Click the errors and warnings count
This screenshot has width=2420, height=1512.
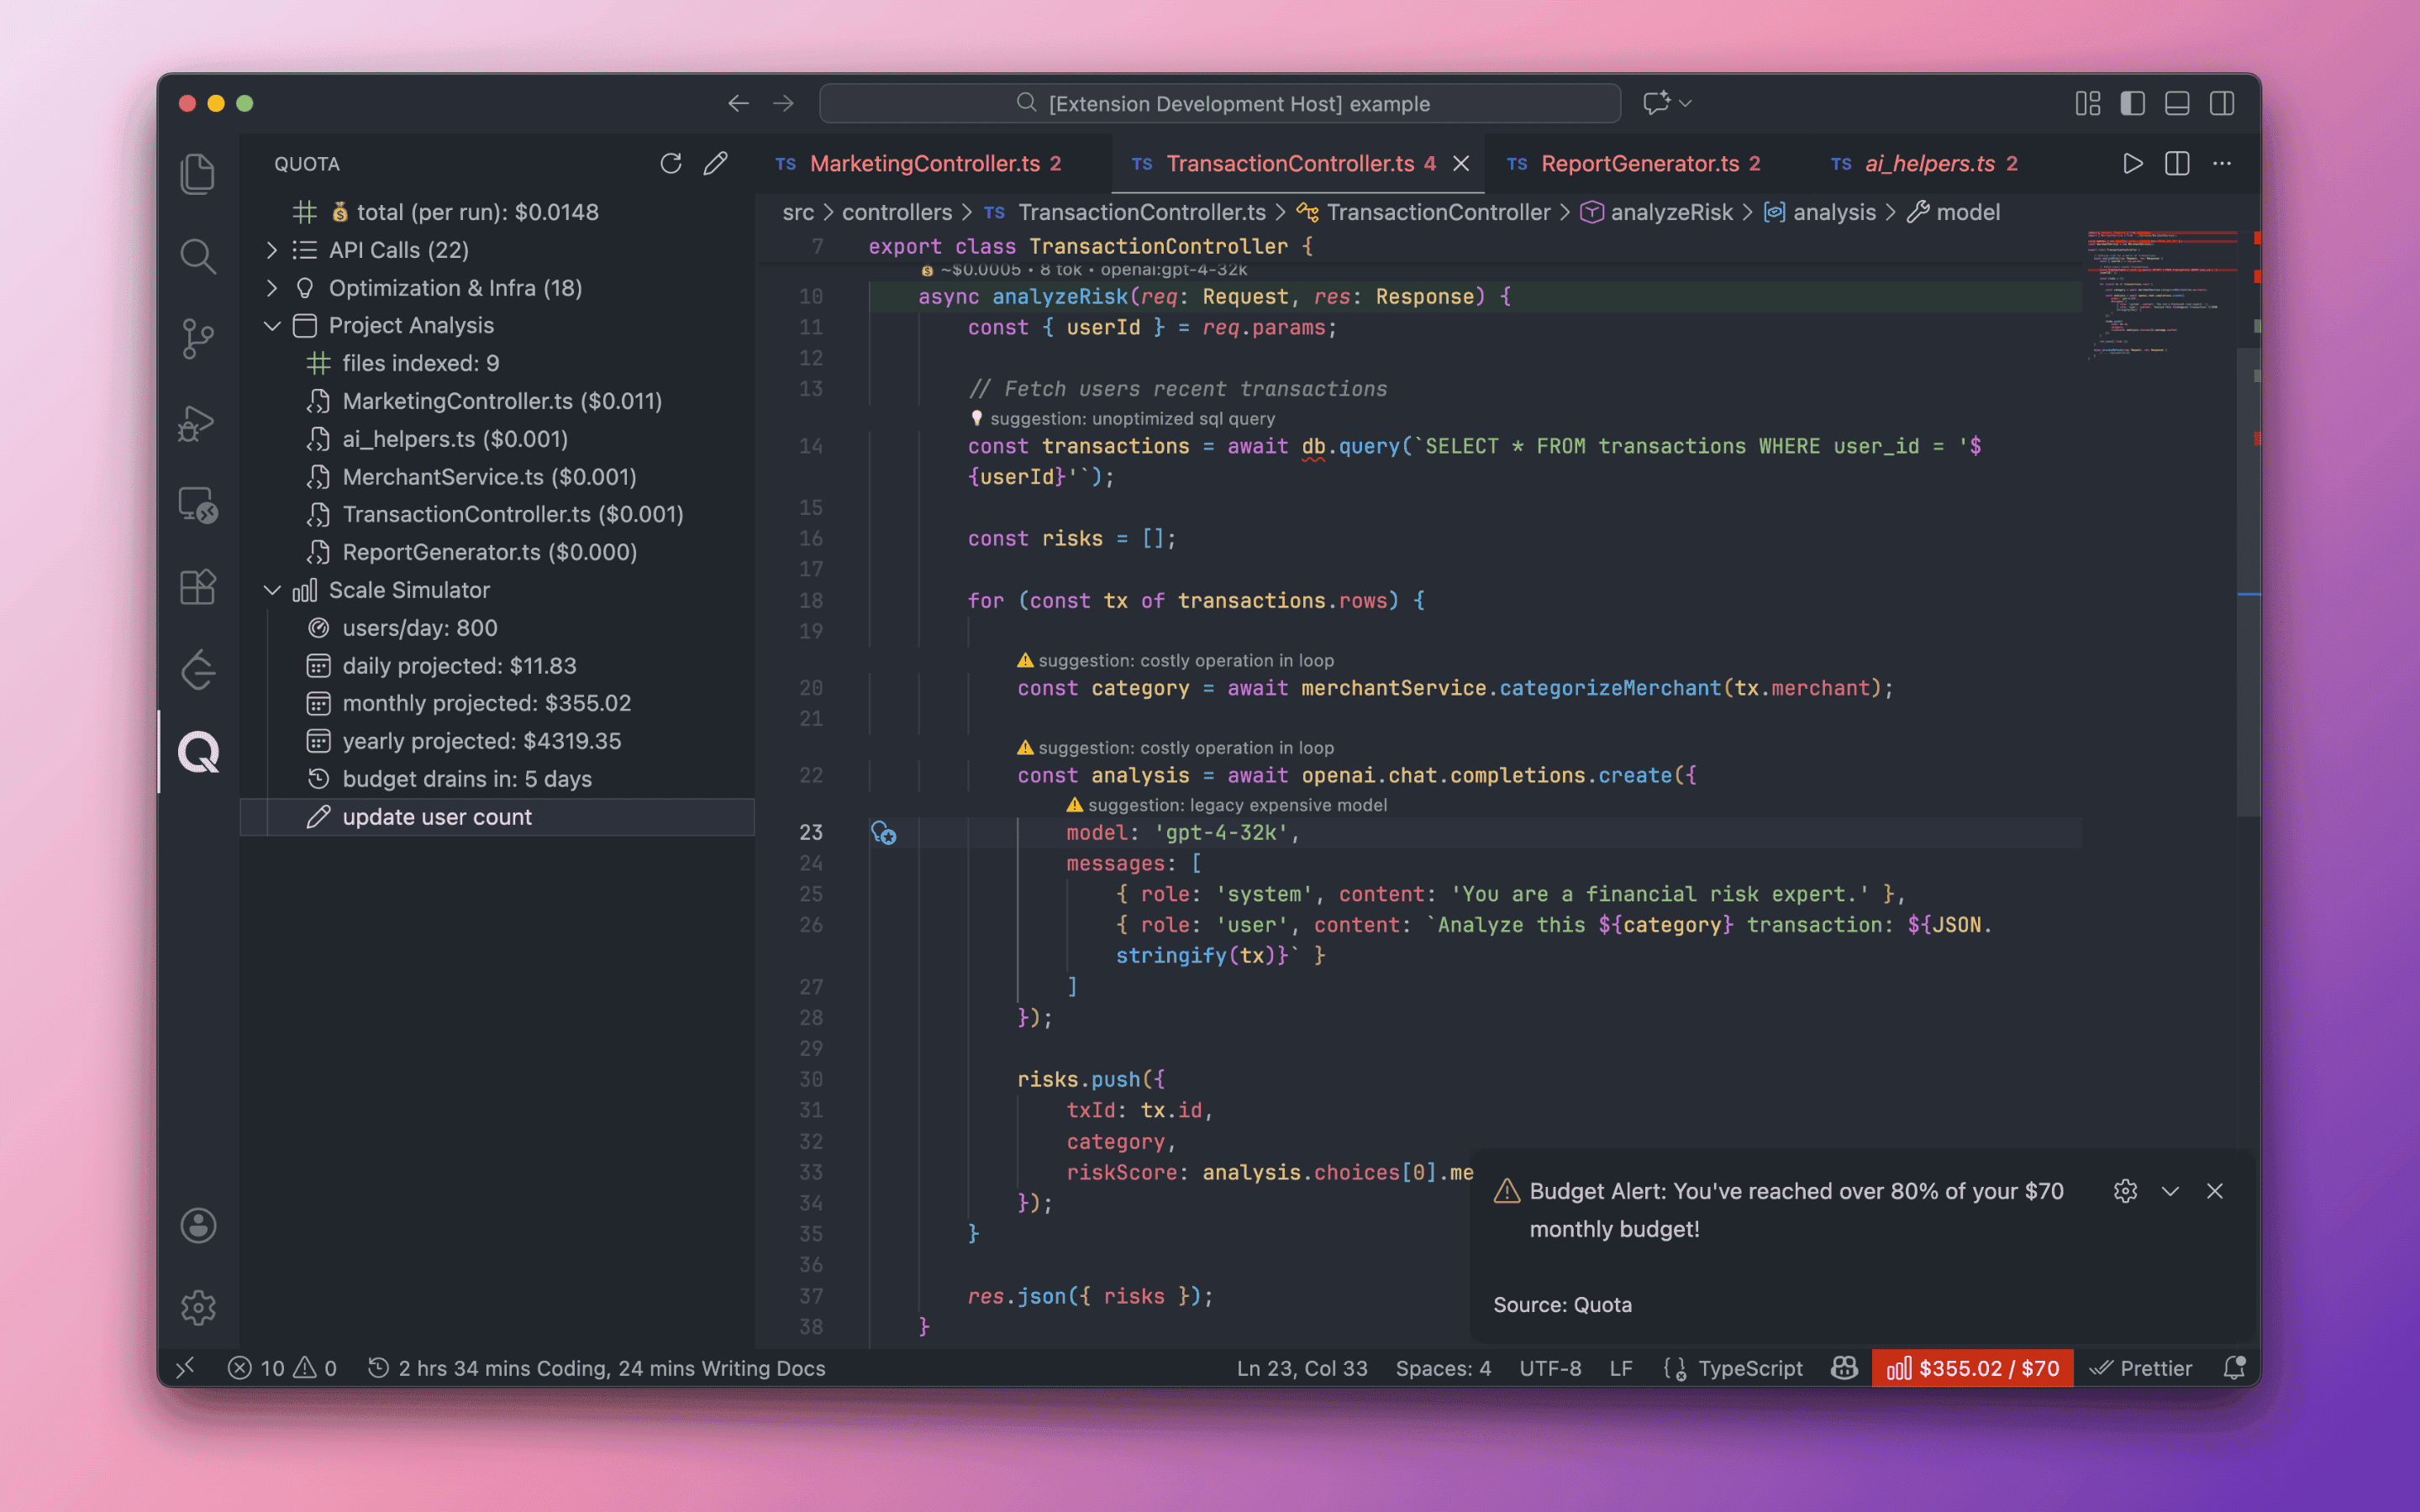[x=283, y=1367]
